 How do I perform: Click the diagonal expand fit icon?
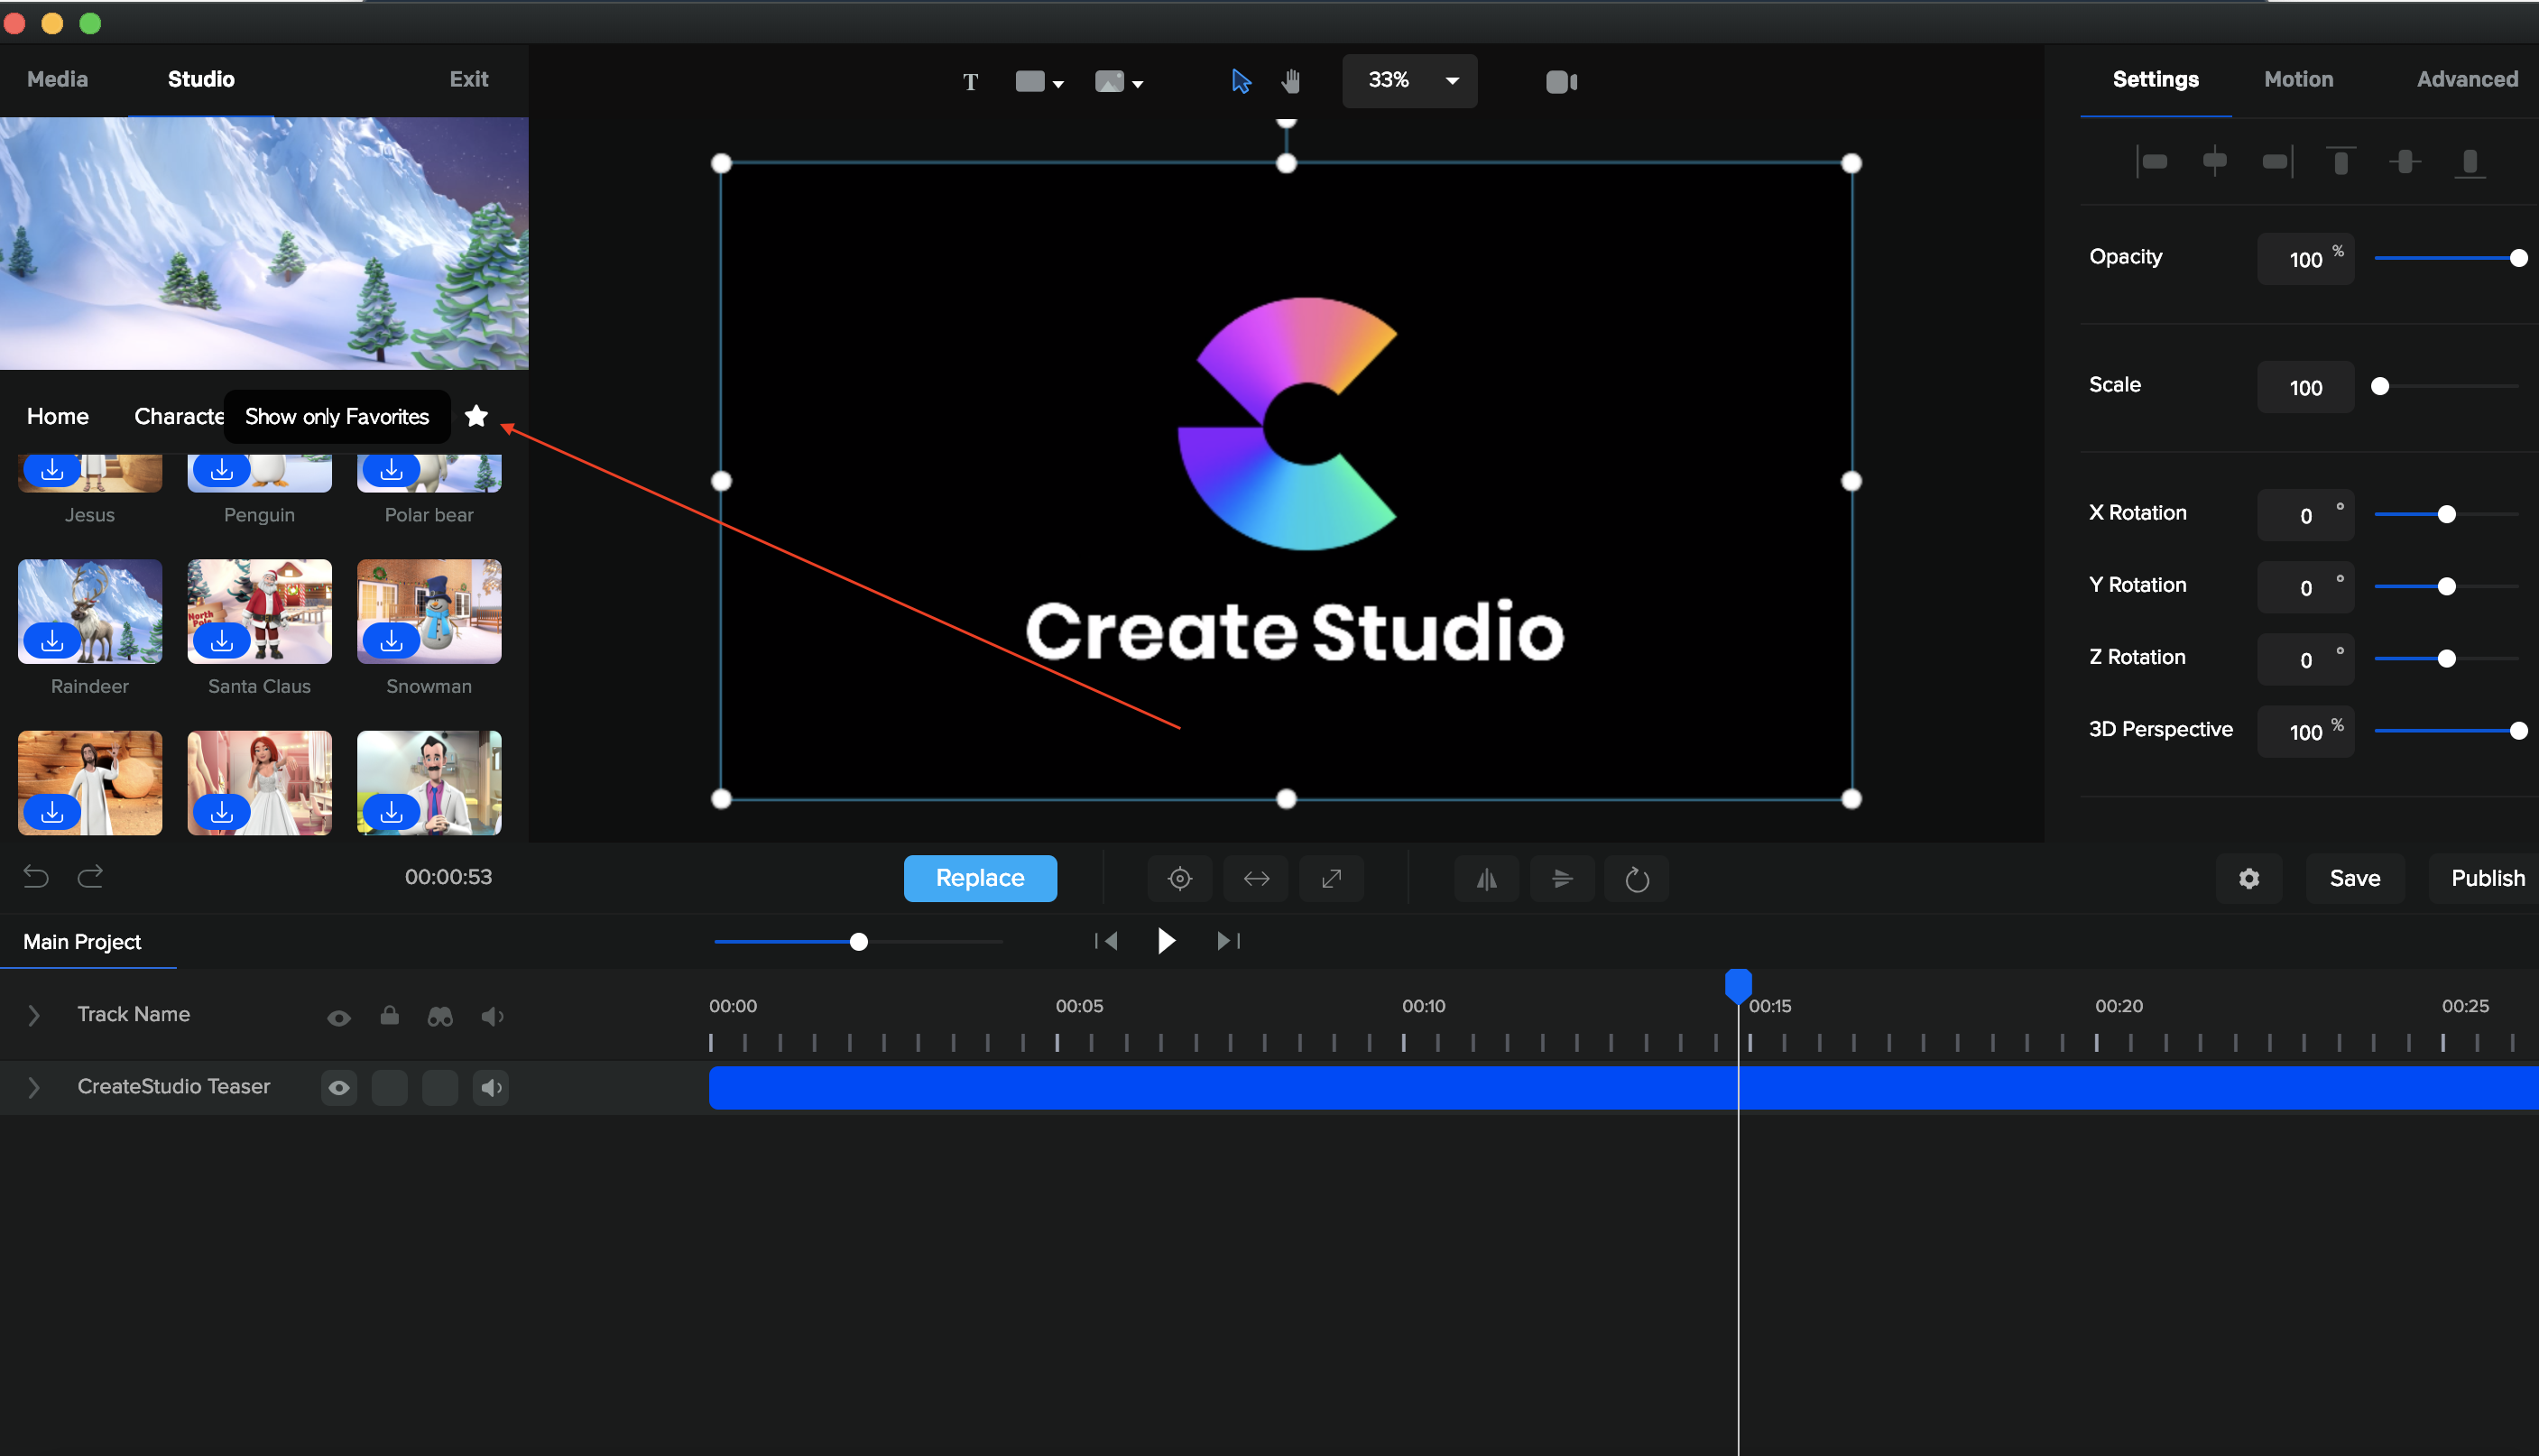point(1331,878)
